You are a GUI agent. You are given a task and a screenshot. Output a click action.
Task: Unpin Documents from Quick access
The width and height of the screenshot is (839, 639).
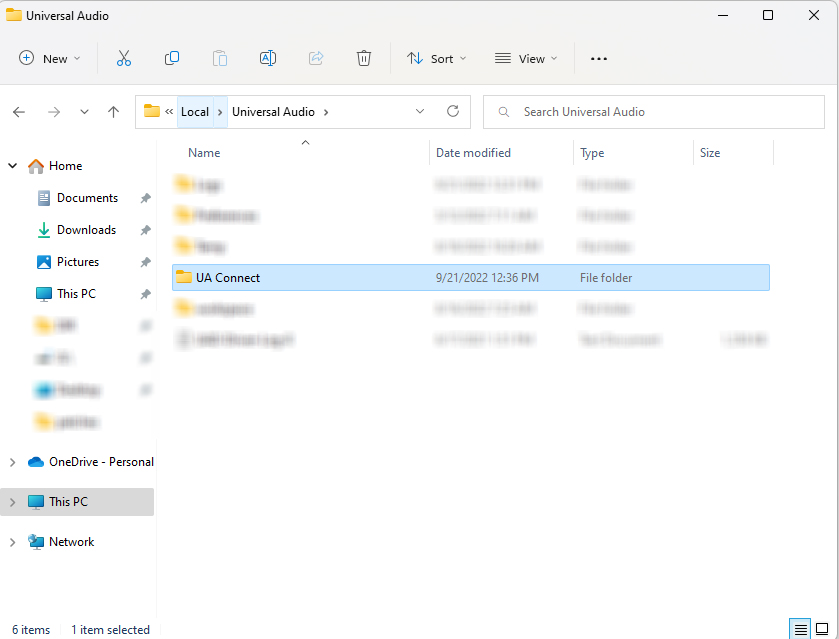coord(145,198)
